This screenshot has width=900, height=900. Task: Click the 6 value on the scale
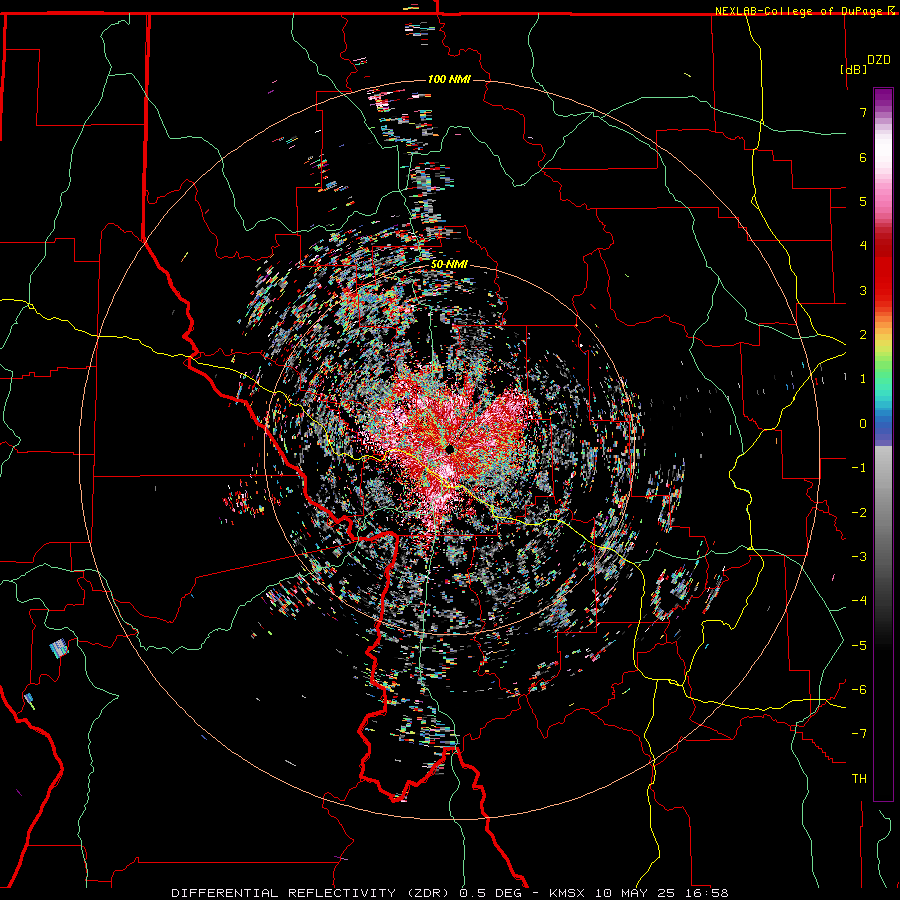click(x=863, y=157)
